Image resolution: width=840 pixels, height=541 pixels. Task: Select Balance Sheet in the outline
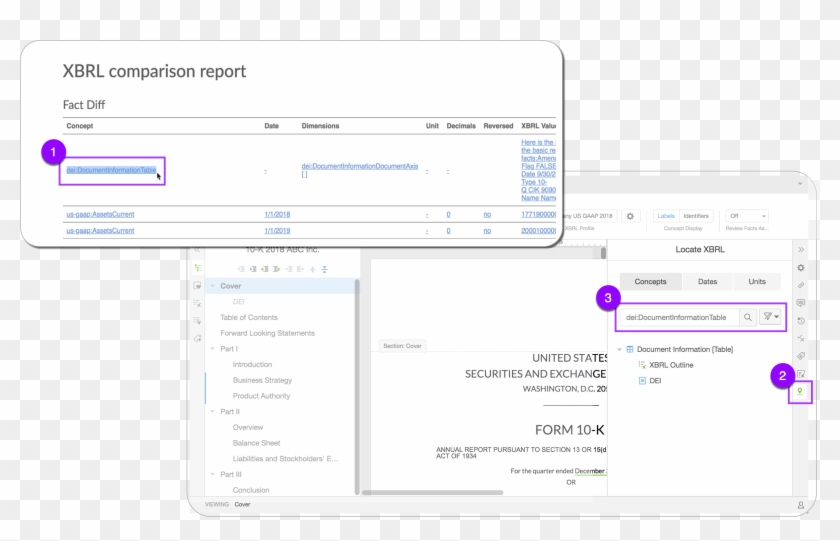[256, 443]
